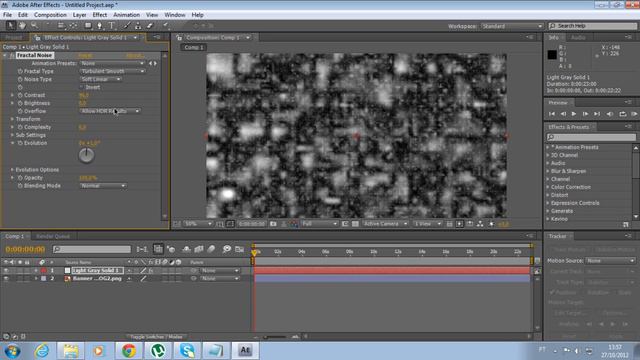Open Workspace Standard dropdown

coord(511,26)
